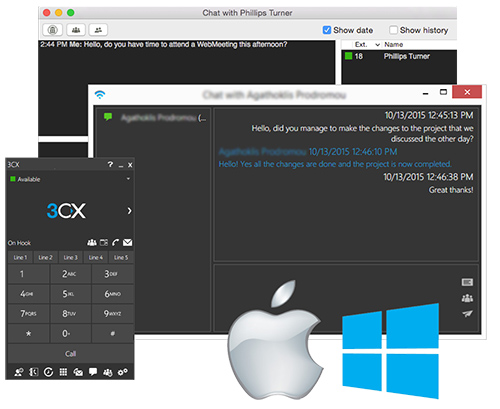Open voicemail envelope icon beside On Hook
Viewport: 500px width, 409px height.
coord(127,242)
